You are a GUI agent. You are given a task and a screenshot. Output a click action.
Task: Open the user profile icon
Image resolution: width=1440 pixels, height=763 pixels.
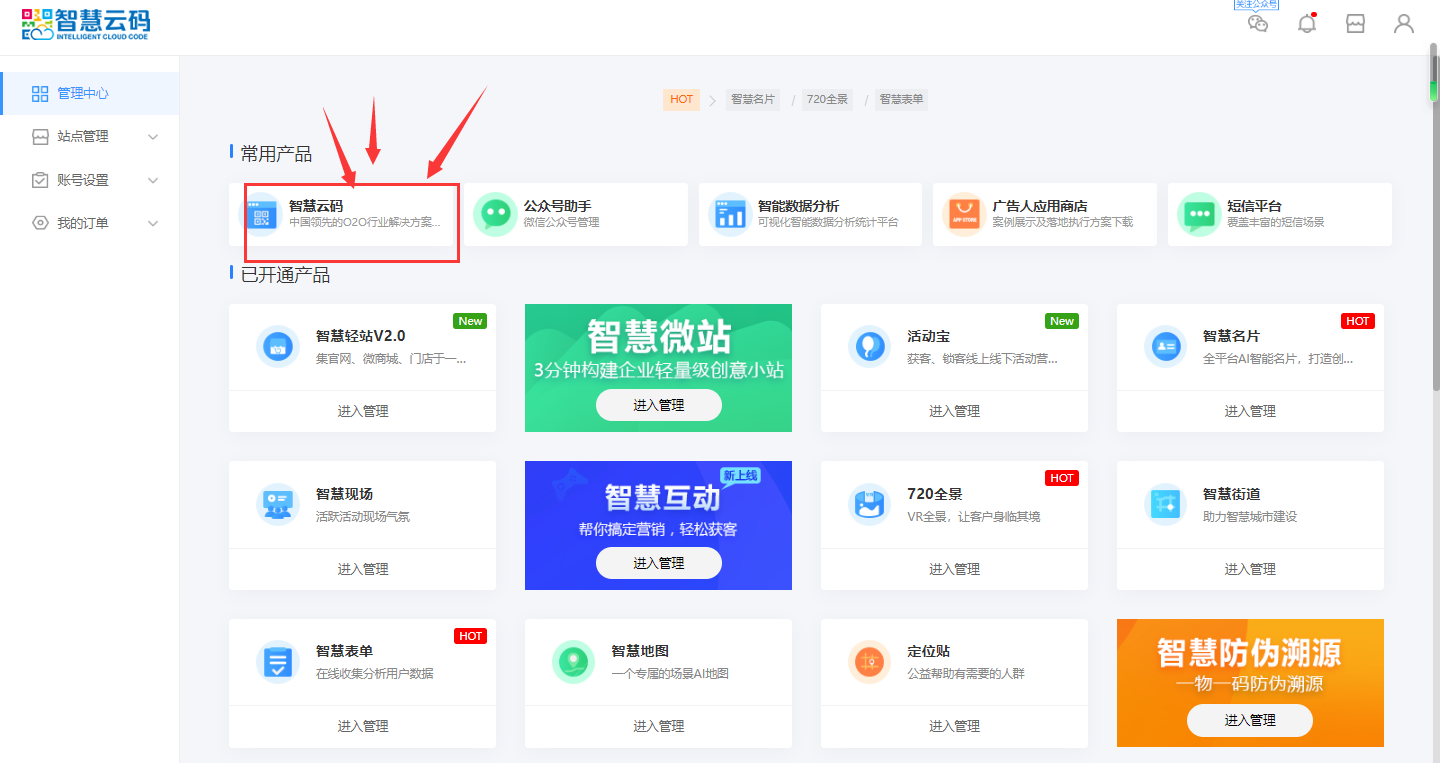(x=1404, y=24)
